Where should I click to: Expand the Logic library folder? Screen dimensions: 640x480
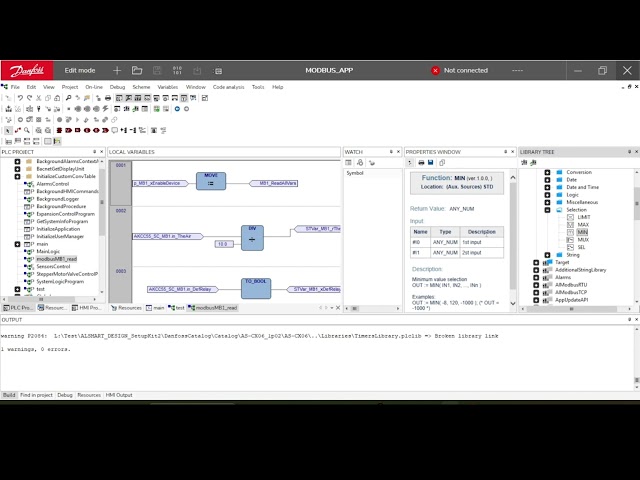click(547, 195)
